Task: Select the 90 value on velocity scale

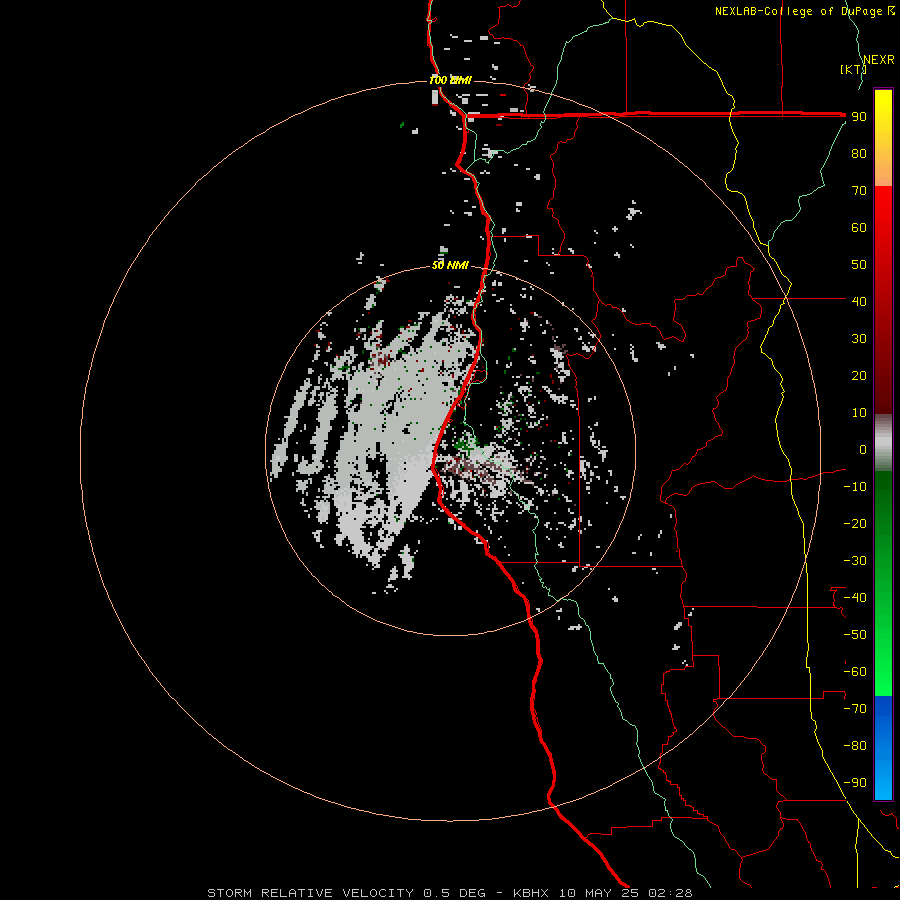Action: pyautogui.click(x=859, y=117)
